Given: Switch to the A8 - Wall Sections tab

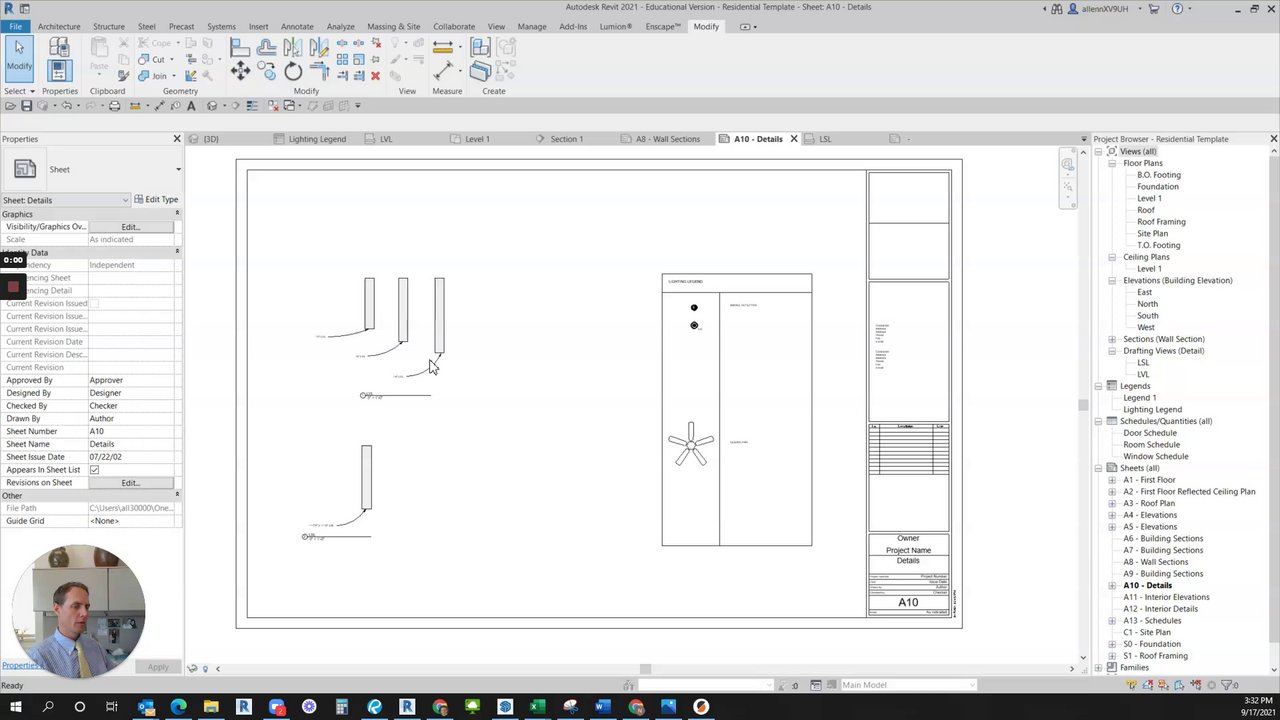Looking at the screenshot, I should [x=667, y=139].
